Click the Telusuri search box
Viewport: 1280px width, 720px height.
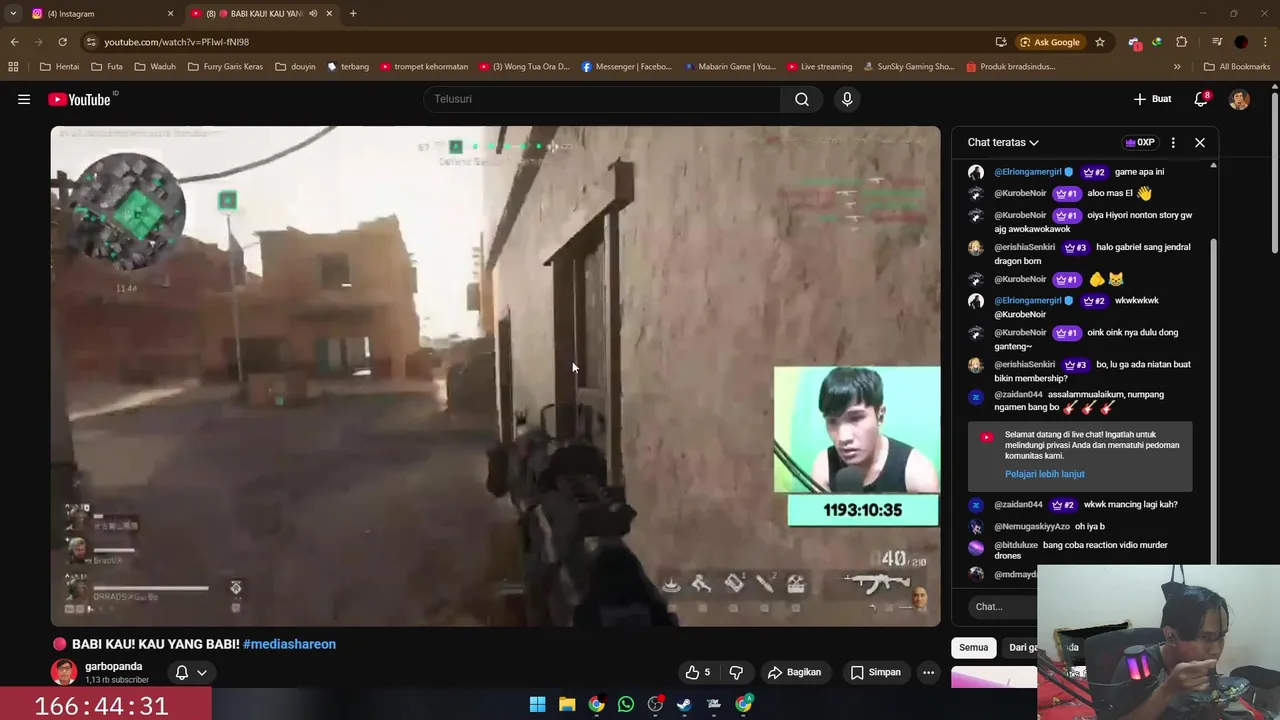(602, 99)
